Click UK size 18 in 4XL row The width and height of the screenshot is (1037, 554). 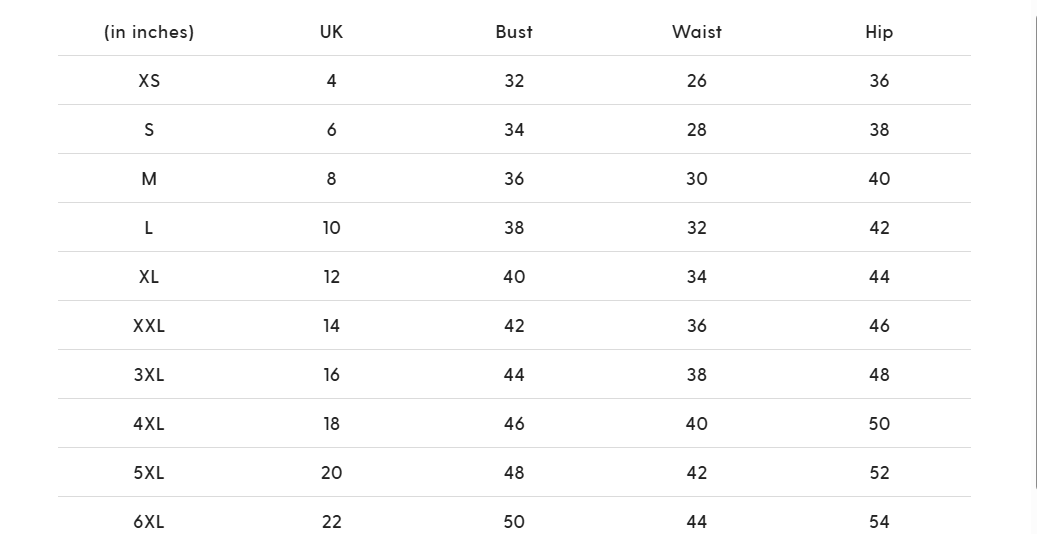tap(331, 424)
